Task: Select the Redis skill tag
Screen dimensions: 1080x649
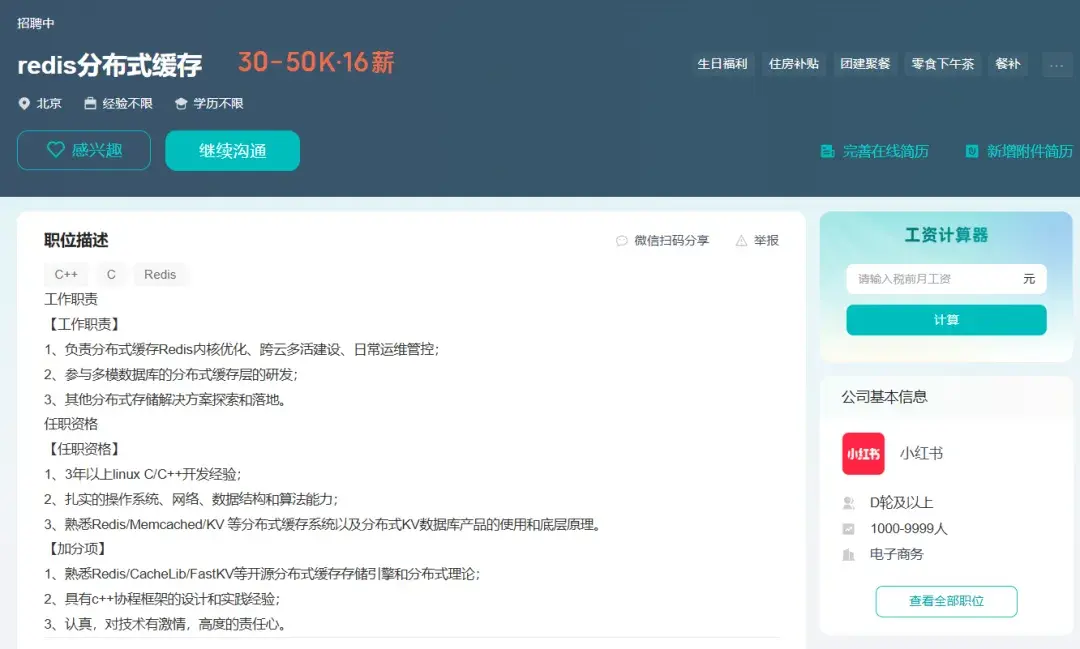Action: tap(161, 274)
